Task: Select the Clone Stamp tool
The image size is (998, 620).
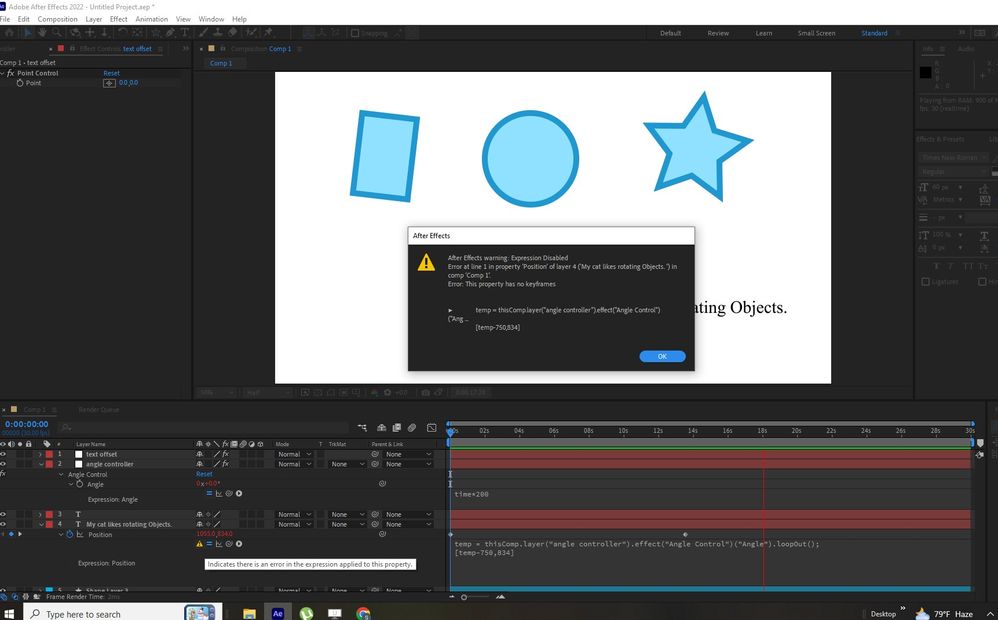Action: point(218,32)
